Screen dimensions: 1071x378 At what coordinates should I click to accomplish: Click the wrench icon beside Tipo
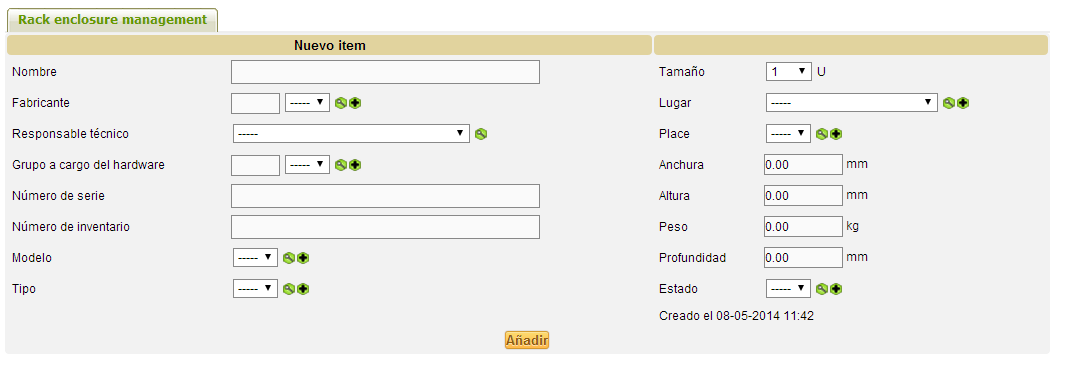(x=289, y=289)
